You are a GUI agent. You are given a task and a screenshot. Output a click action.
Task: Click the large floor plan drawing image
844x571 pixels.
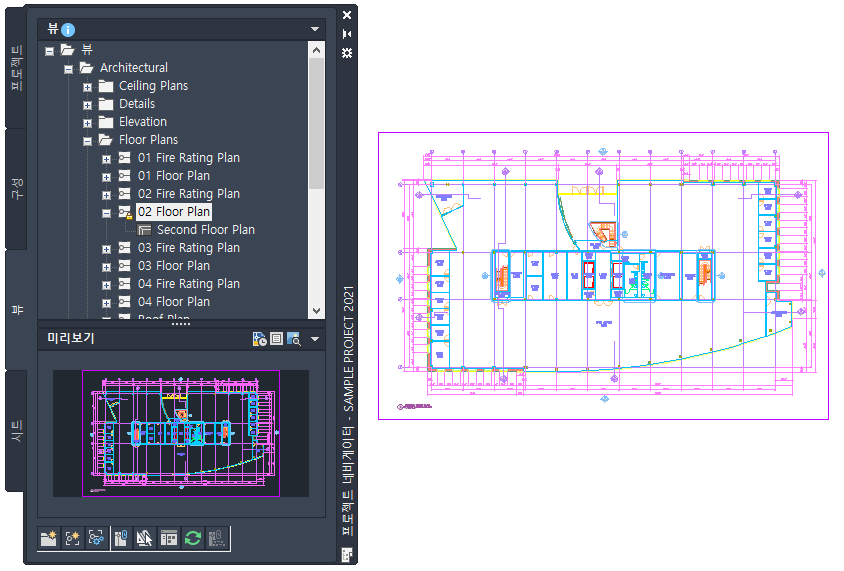pyautogui.click(x=603, y=276)
